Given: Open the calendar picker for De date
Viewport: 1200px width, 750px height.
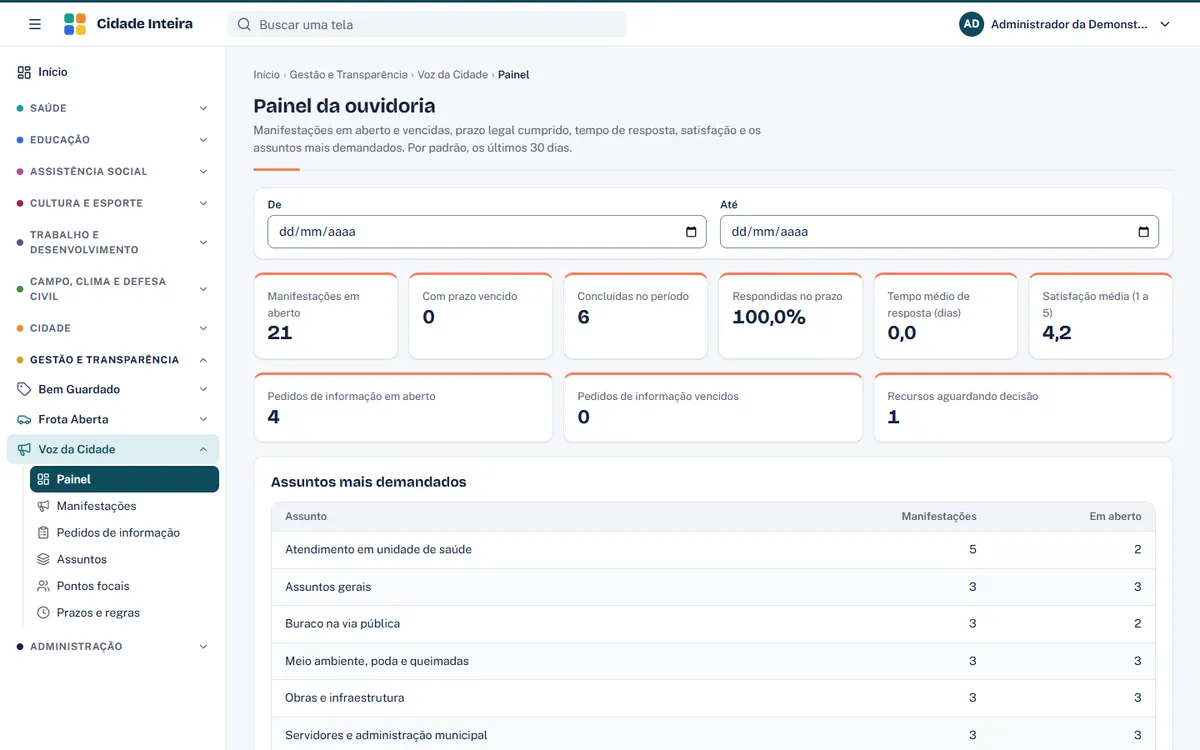Looking at the screenshot, I should [691, 232].
